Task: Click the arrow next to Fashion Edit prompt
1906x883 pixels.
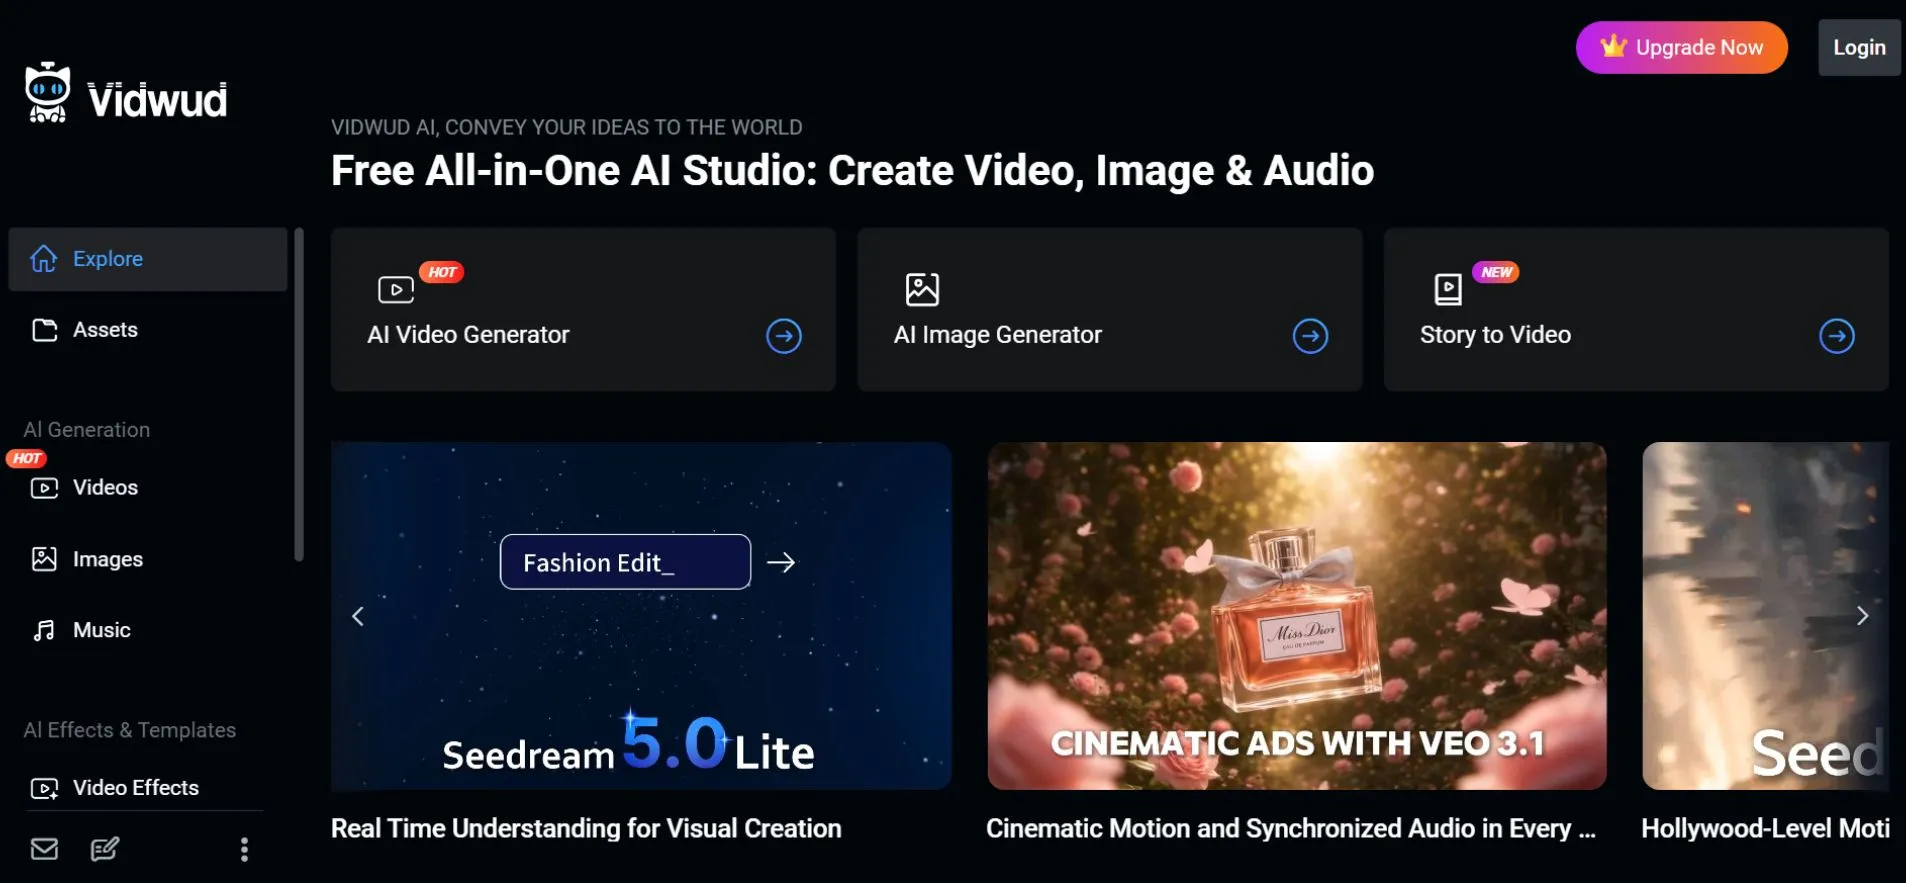Action: point(781,563)
